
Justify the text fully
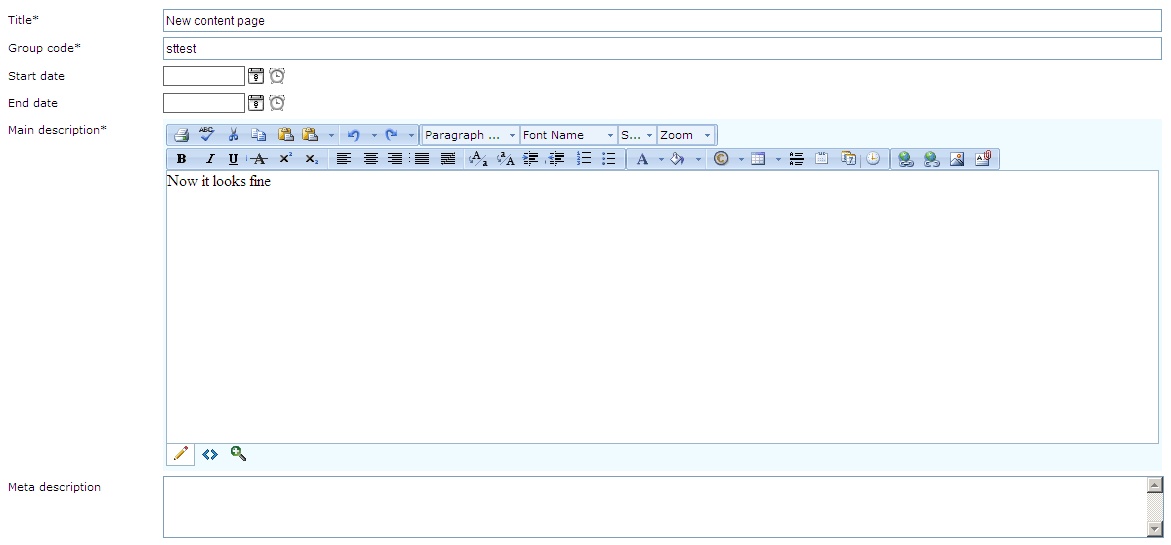[x=422, y=158]
